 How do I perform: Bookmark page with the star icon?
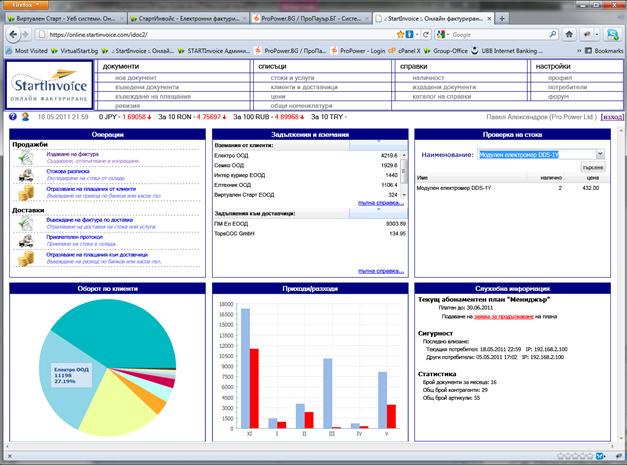click(x=400, y=35)
